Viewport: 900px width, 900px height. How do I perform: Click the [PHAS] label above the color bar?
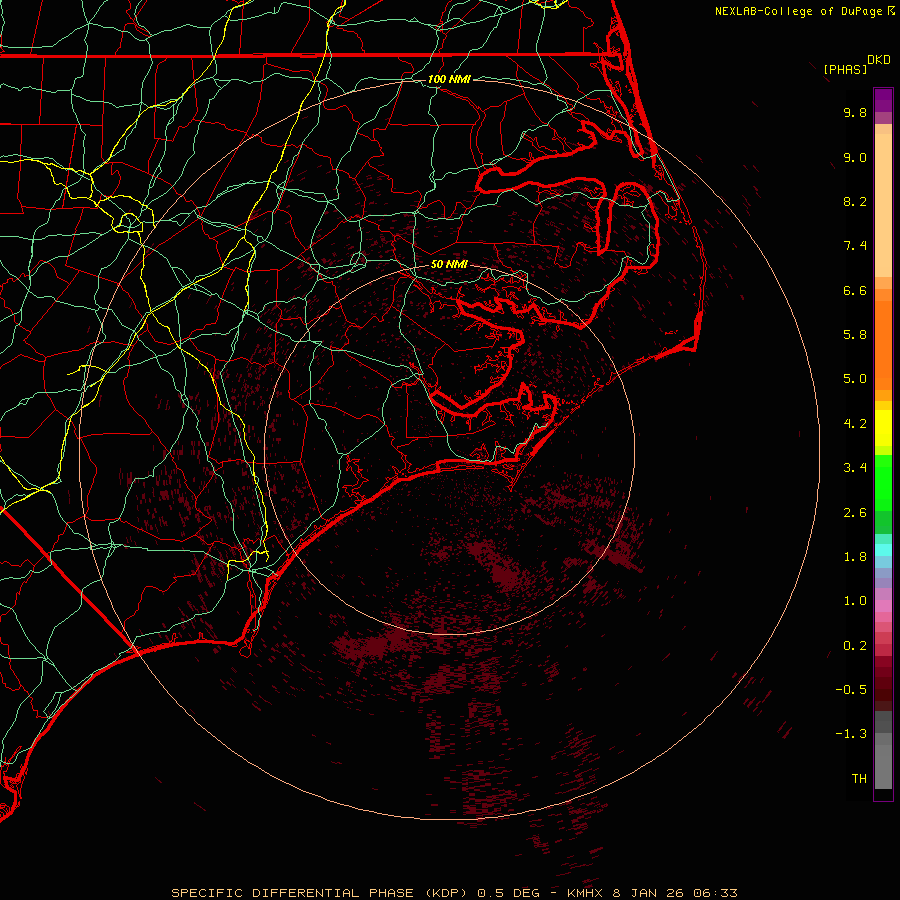845,69
